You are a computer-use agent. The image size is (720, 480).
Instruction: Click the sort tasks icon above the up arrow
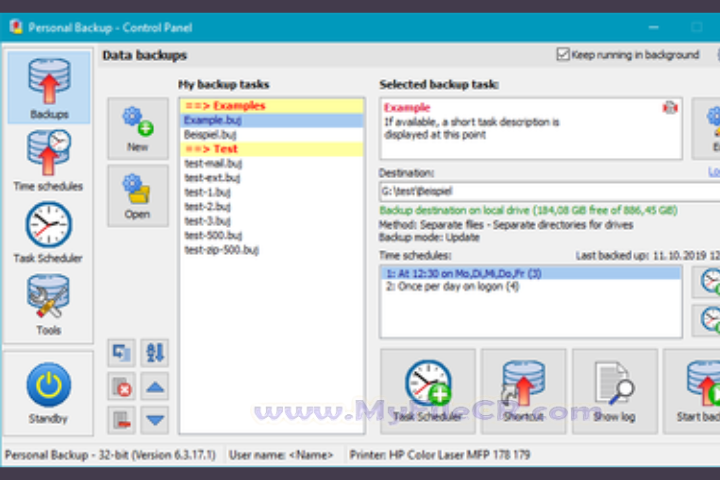(x=155, y=353)
